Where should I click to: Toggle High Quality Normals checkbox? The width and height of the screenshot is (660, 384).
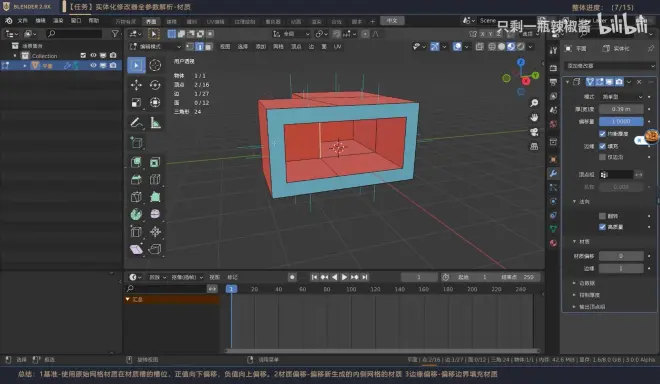[602, 227]
